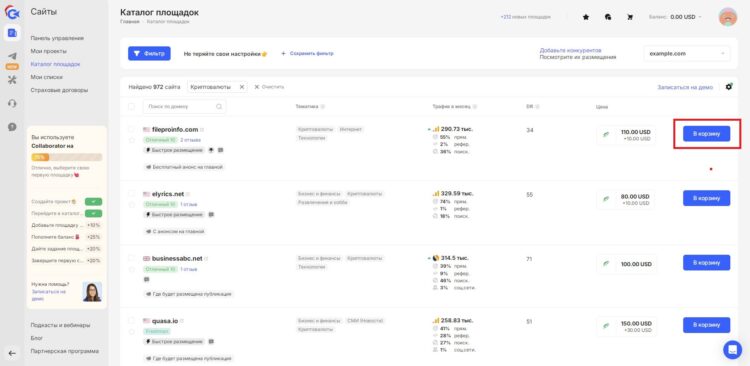
Task: Open the user avatar profile
Action: pos(728,17)
